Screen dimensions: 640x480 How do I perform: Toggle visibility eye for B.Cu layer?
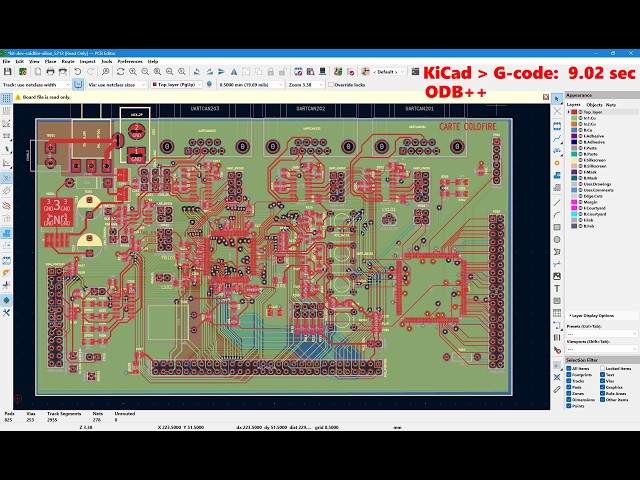580,130
